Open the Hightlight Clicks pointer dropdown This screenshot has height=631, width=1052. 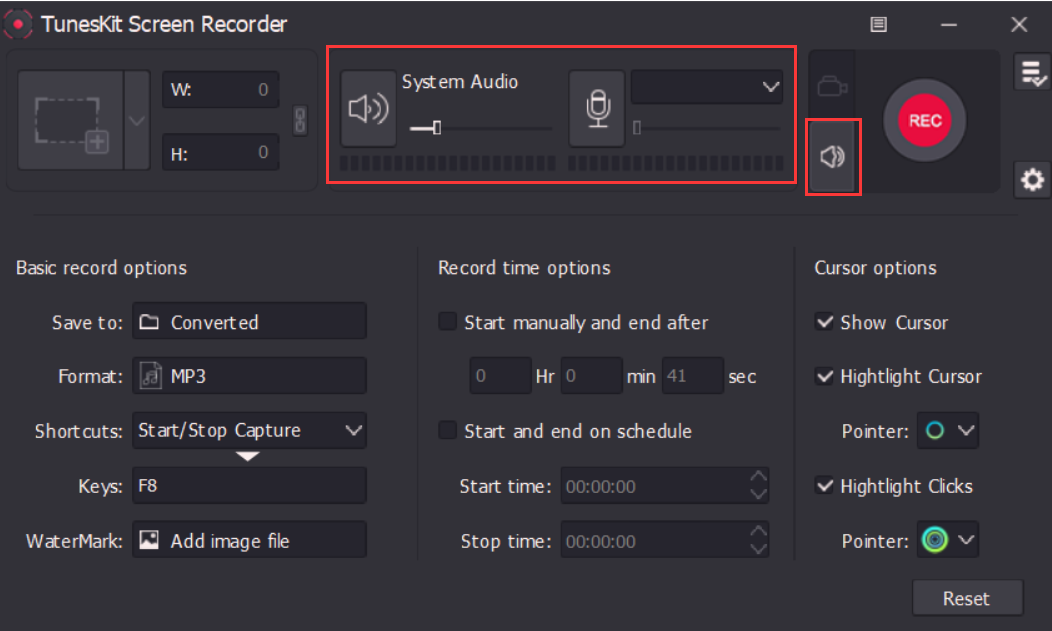coord(948,540)
